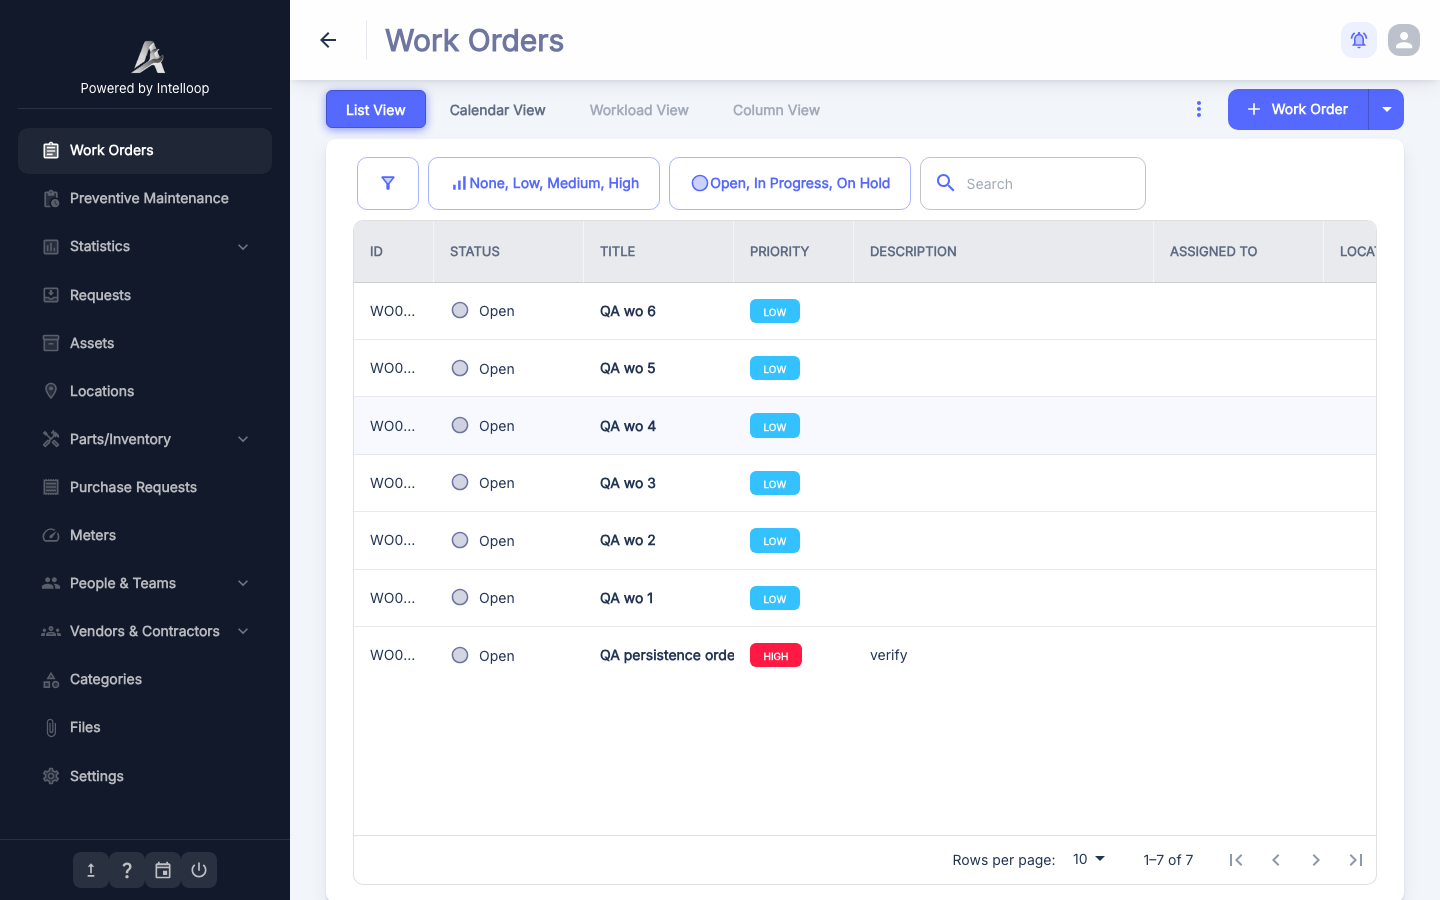
Task: Create a new Work Order
Action: click(x=1298, y=109)
